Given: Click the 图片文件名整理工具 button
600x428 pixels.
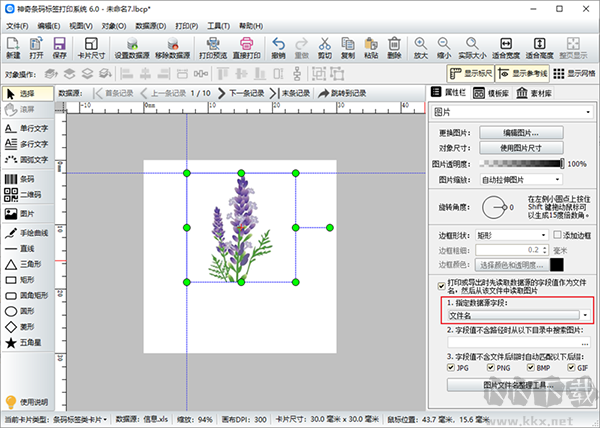Looking at the screenshot, I should [x=518, y=385].
